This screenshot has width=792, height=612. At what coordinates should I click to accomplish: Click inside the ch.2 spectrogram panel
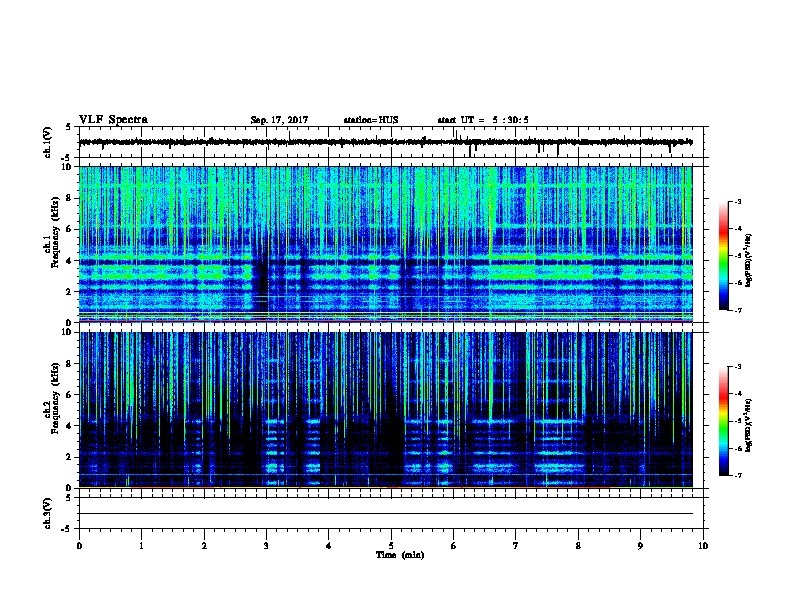386,410
